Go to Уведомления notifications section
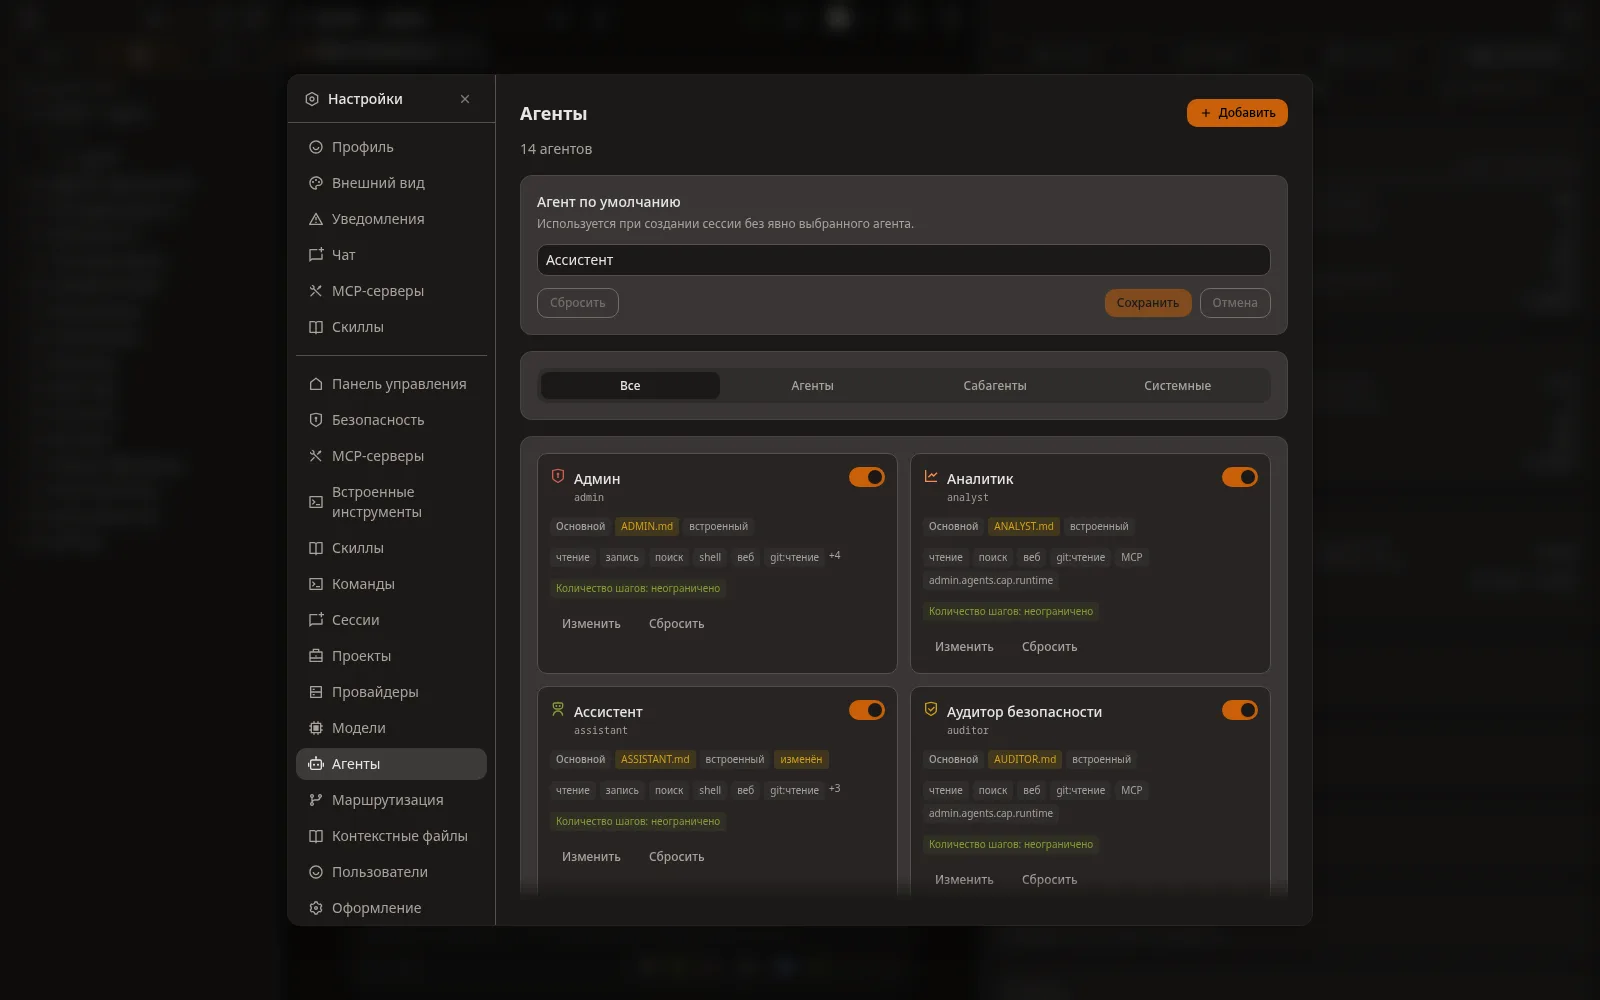Image resolution: width=1600 pixels, height=1000 pixels. coord(391,219)
